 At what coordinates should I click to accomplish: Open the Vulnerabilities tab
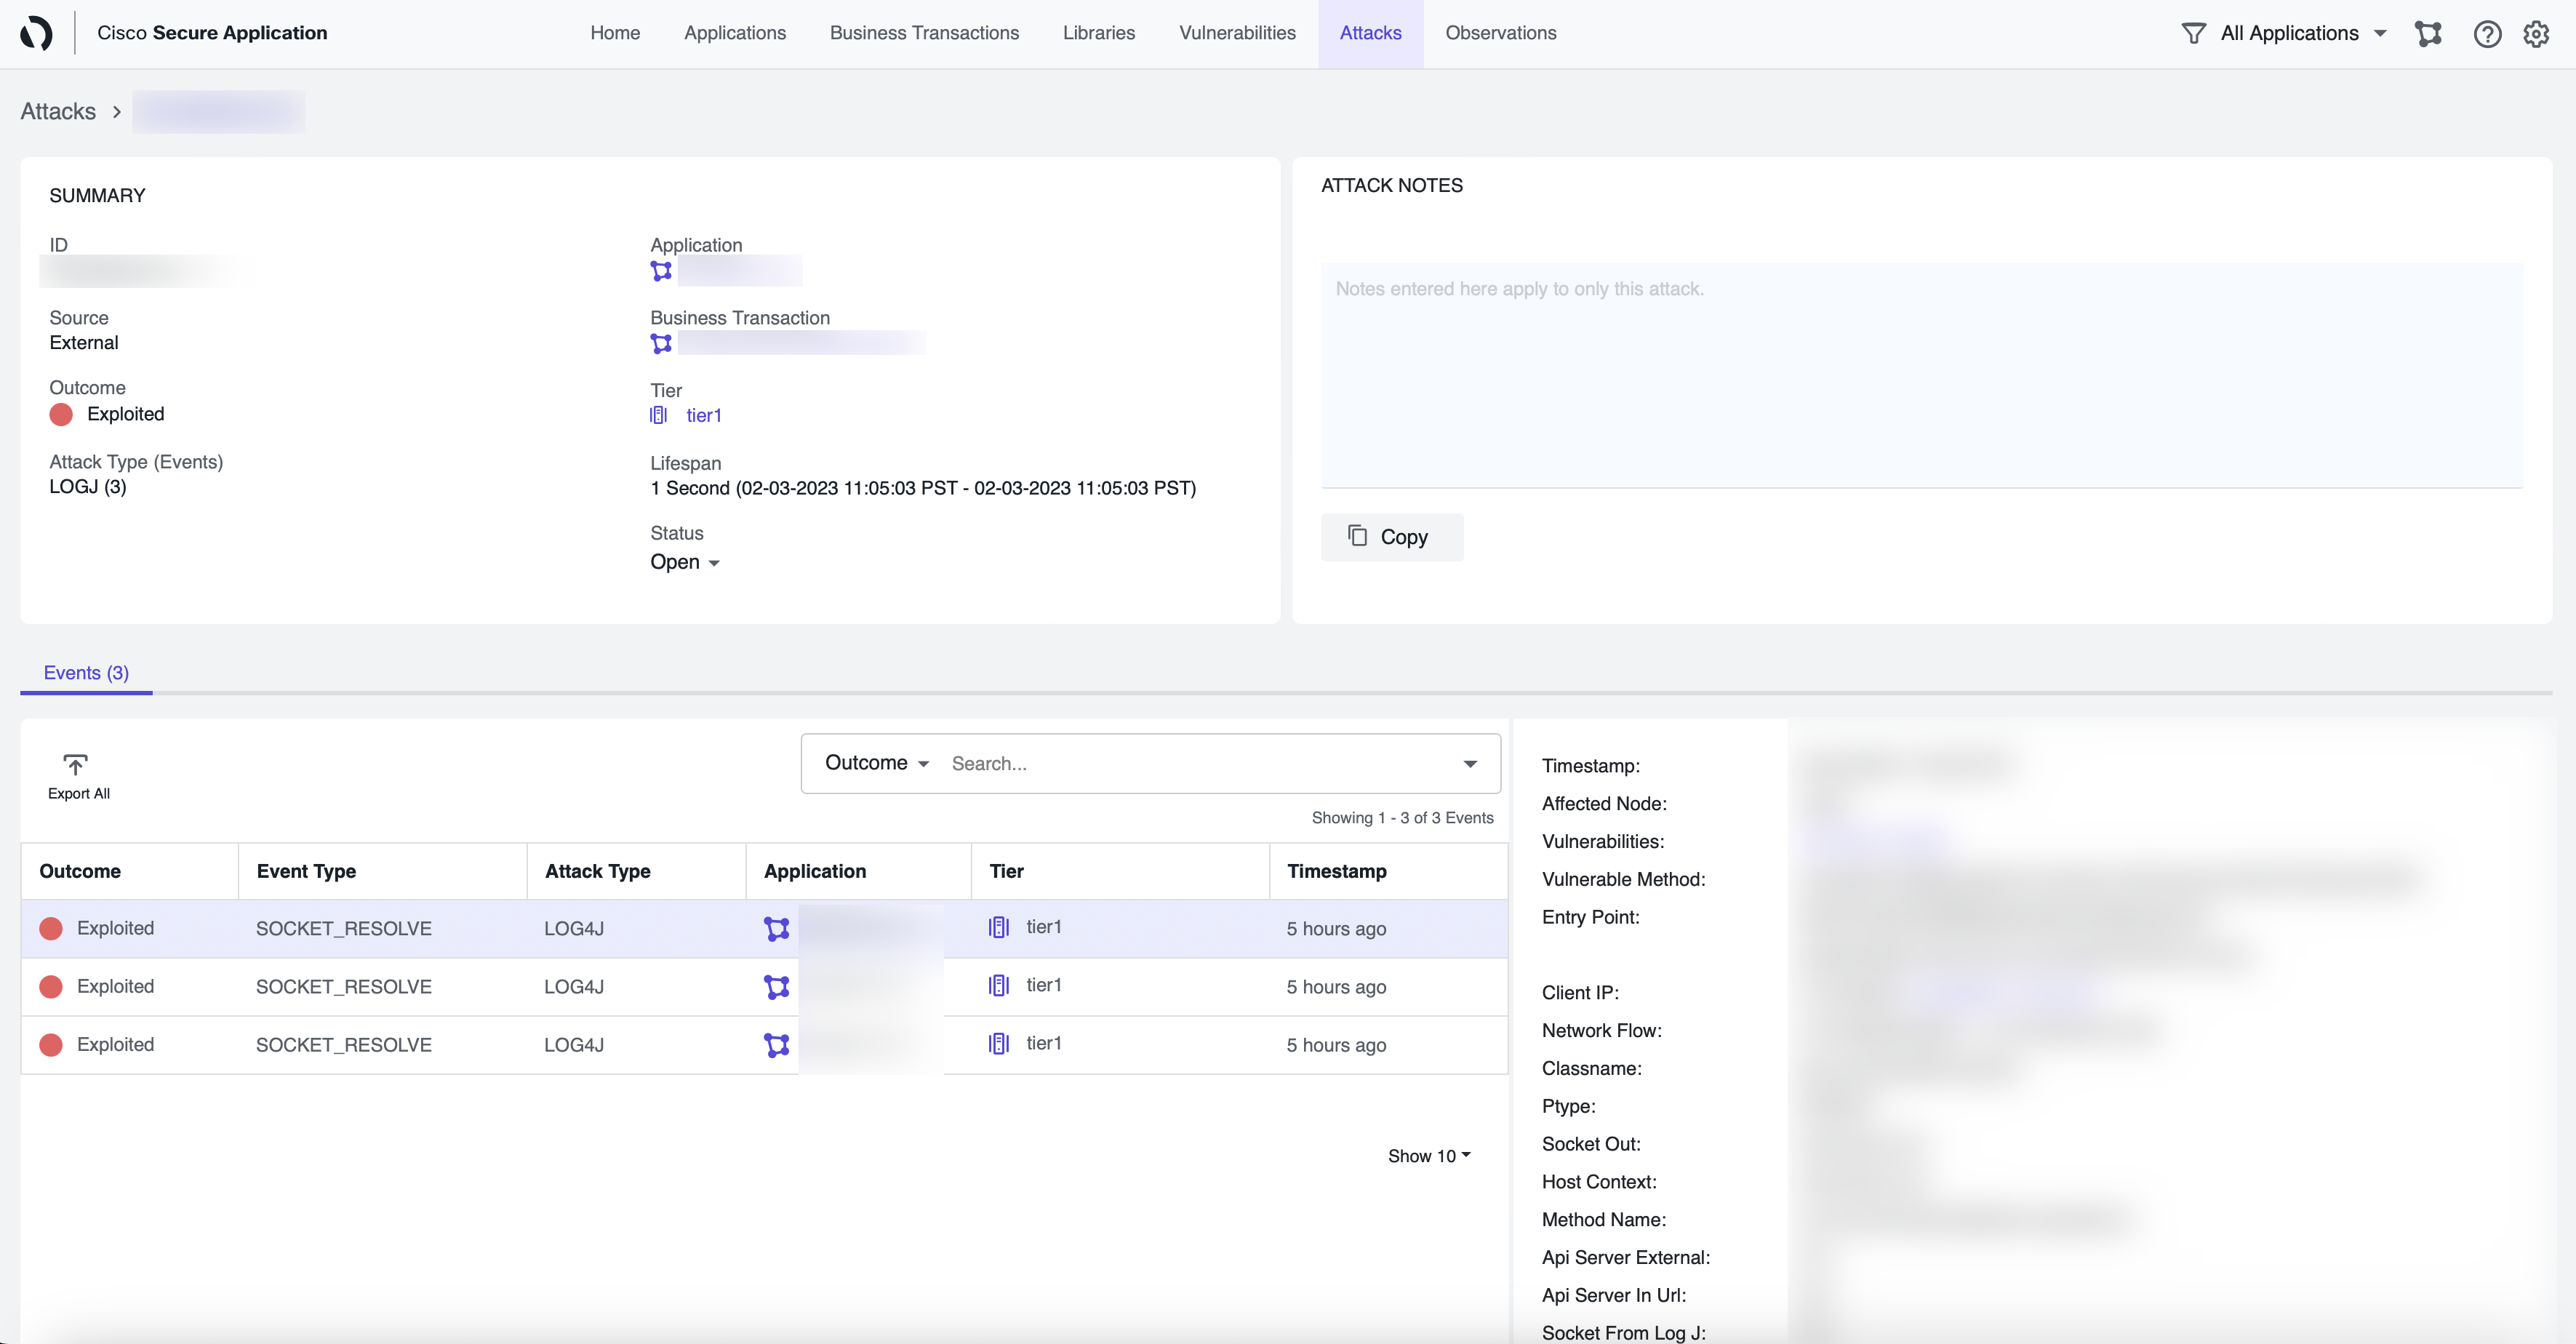(1237, 33)
